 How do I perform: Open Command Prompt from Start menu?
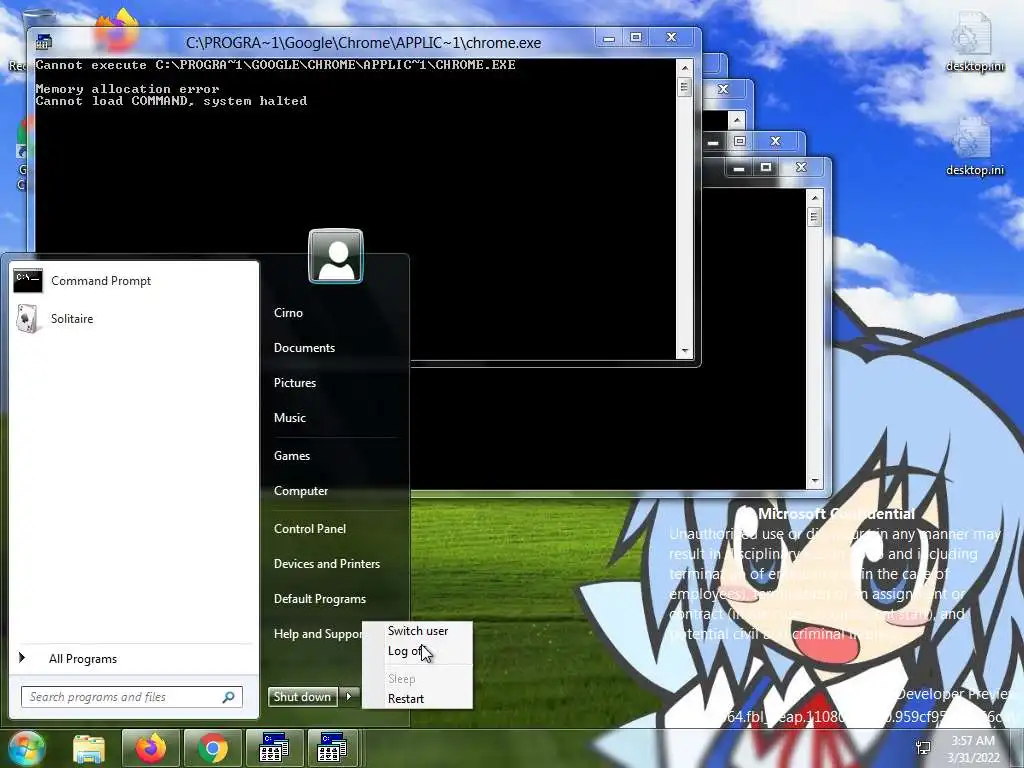133,281
